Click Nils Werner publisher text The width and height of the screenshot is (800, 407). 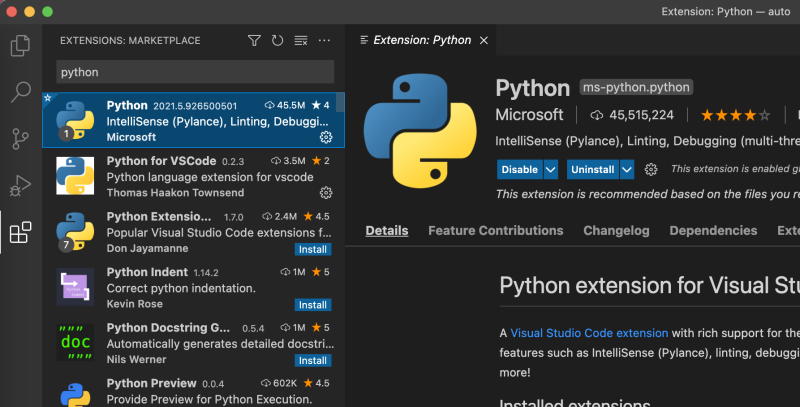pos(136,360)
